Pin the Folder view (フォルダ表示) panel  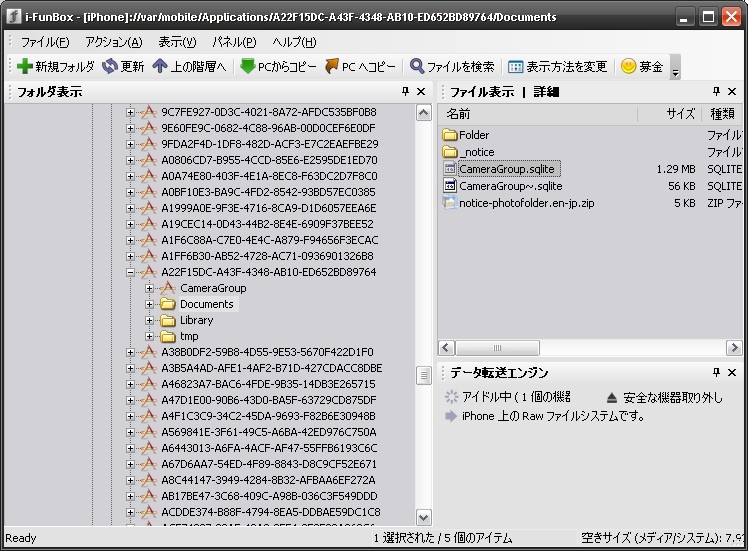tap(405, 91)
